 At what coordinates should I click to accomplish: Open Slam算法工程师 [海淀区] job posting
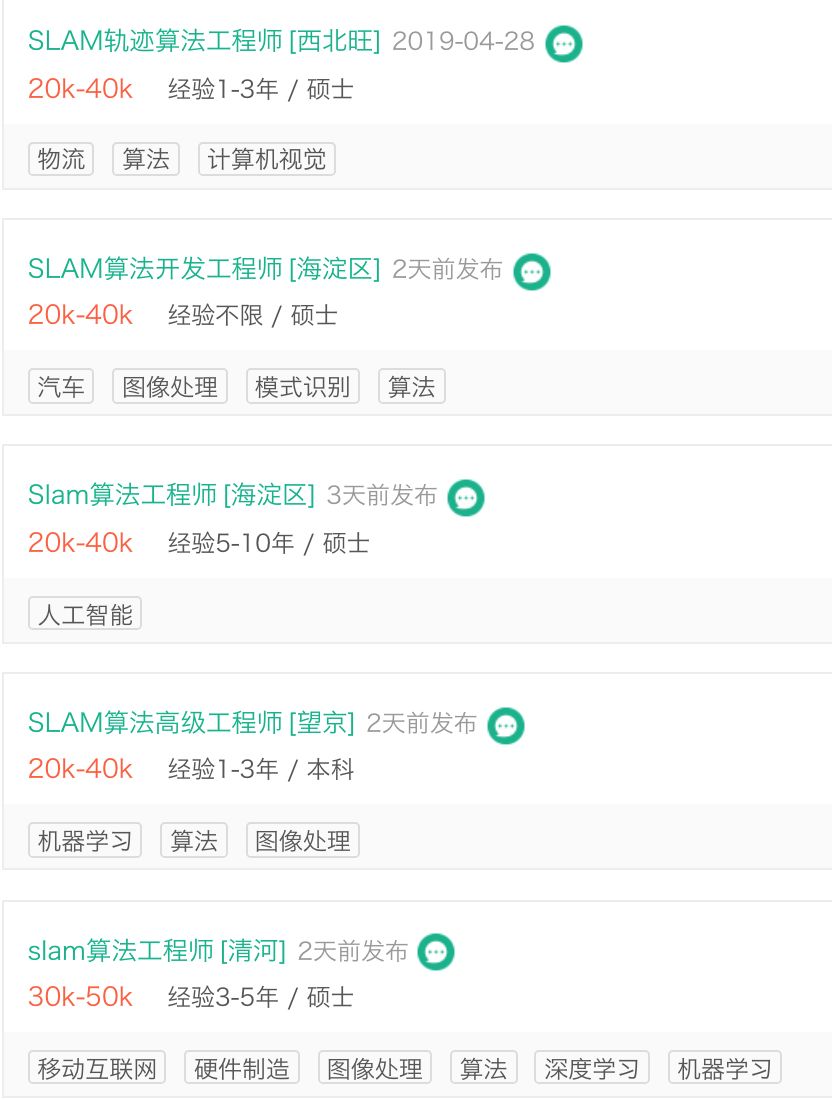[x=171, y=495]
